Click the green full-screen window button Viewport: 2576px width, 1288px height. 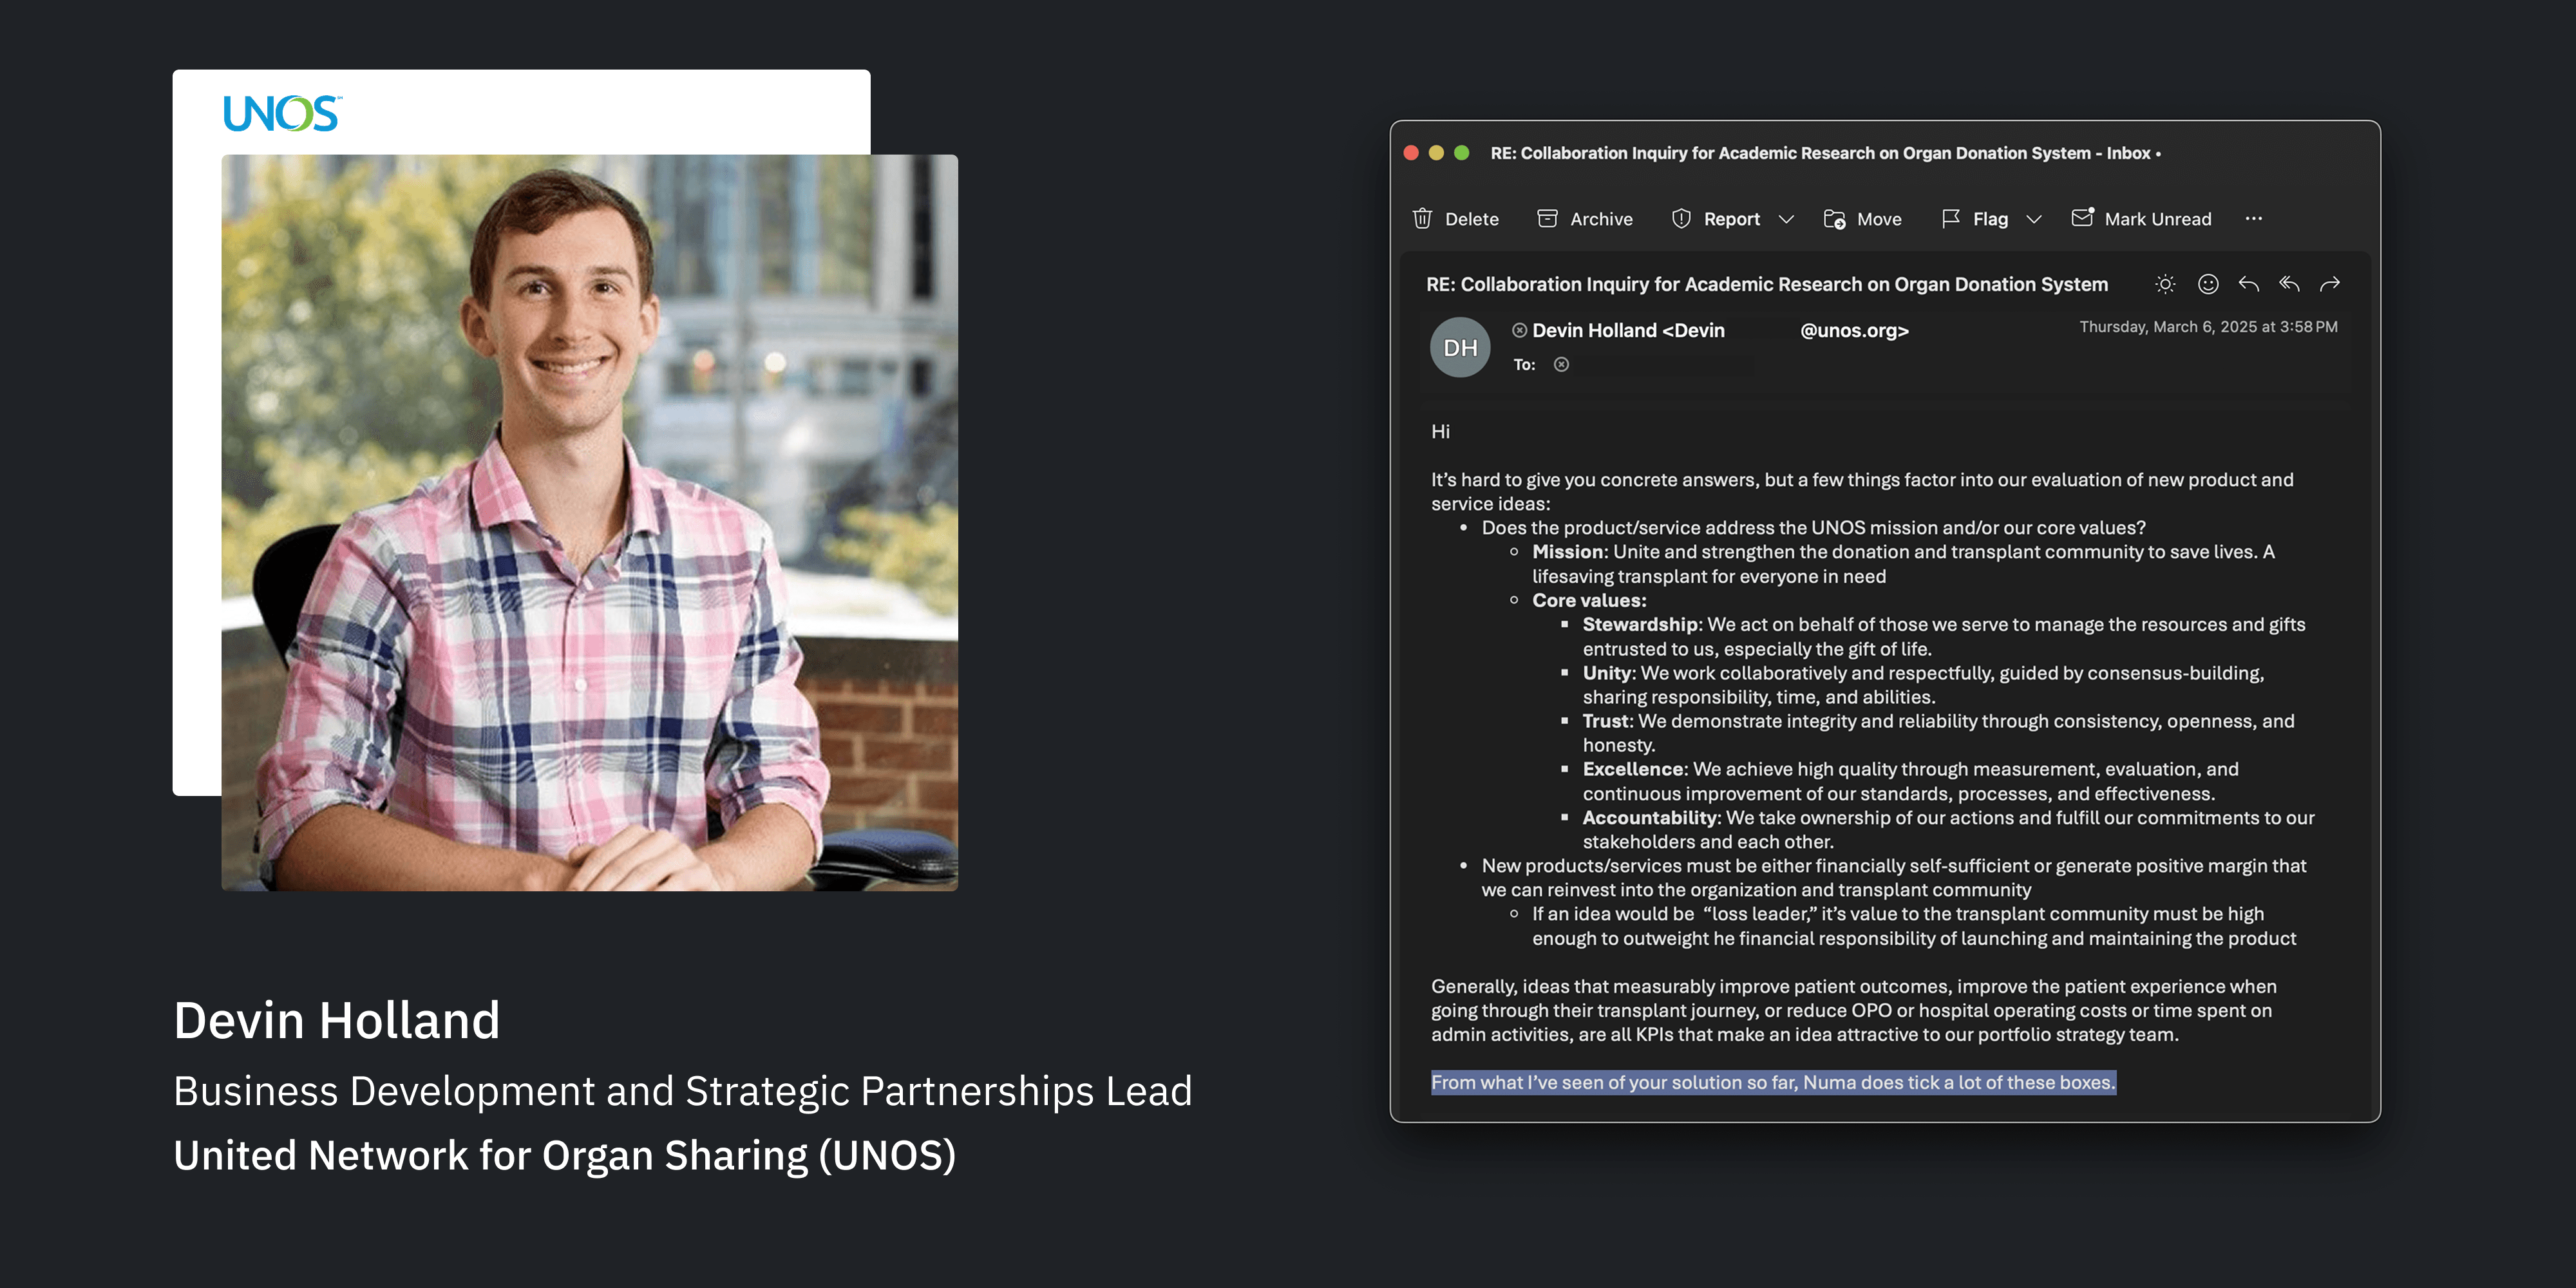coord(1462,153)
